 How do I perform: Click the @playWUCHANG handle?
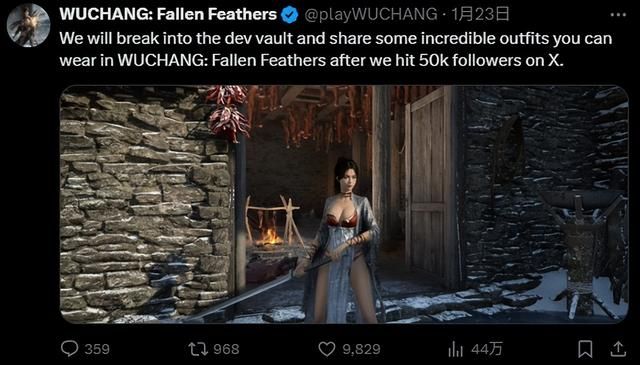pos(371,15)
